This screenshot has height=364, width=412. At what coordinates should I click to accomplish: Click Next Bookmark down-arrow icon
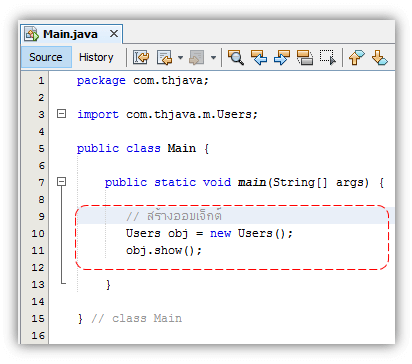[x=380, y=57]
